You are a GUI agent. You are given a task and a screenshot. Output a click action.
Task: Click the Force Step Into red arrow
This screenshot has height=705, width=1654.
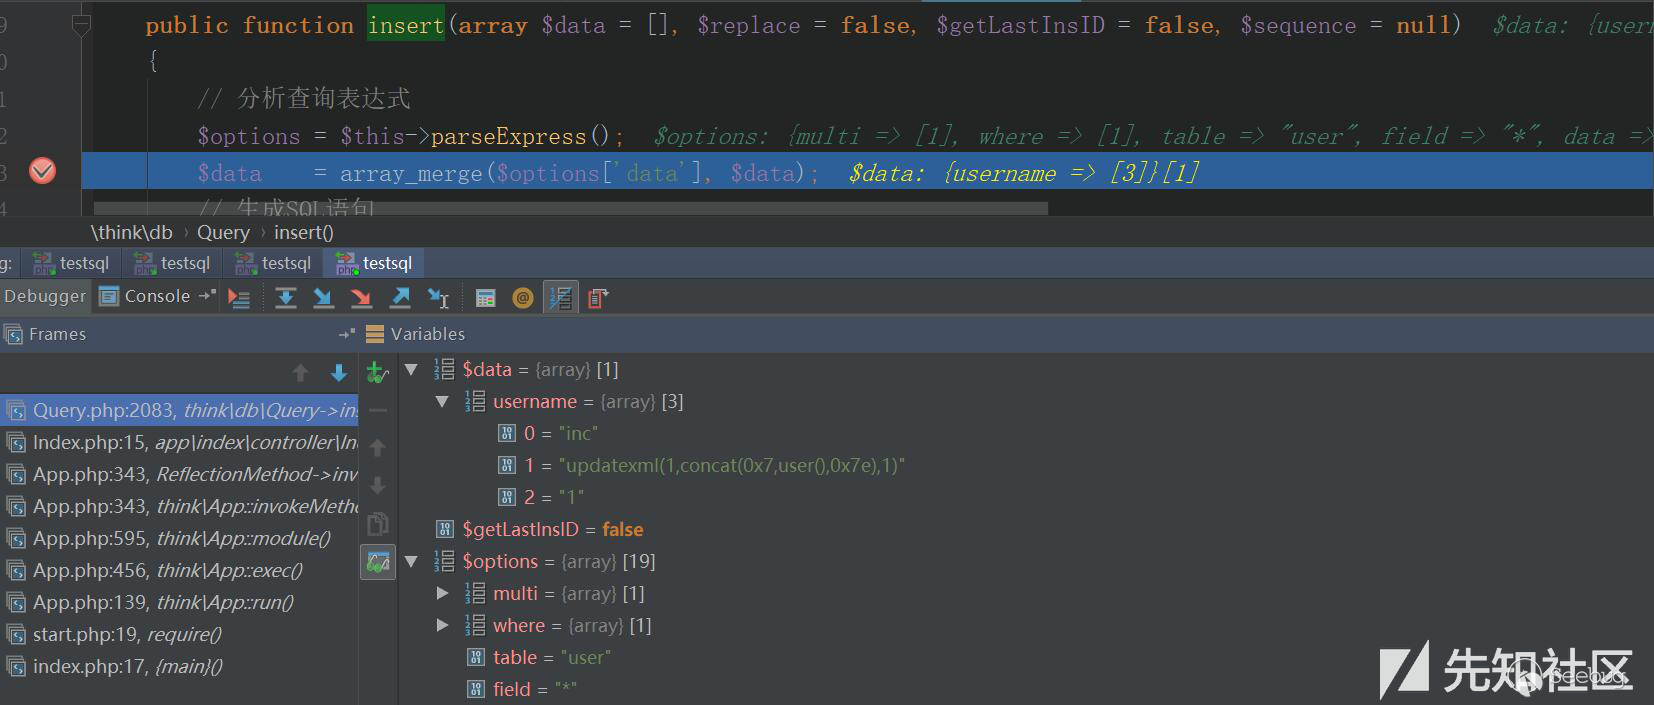[361, 297]
